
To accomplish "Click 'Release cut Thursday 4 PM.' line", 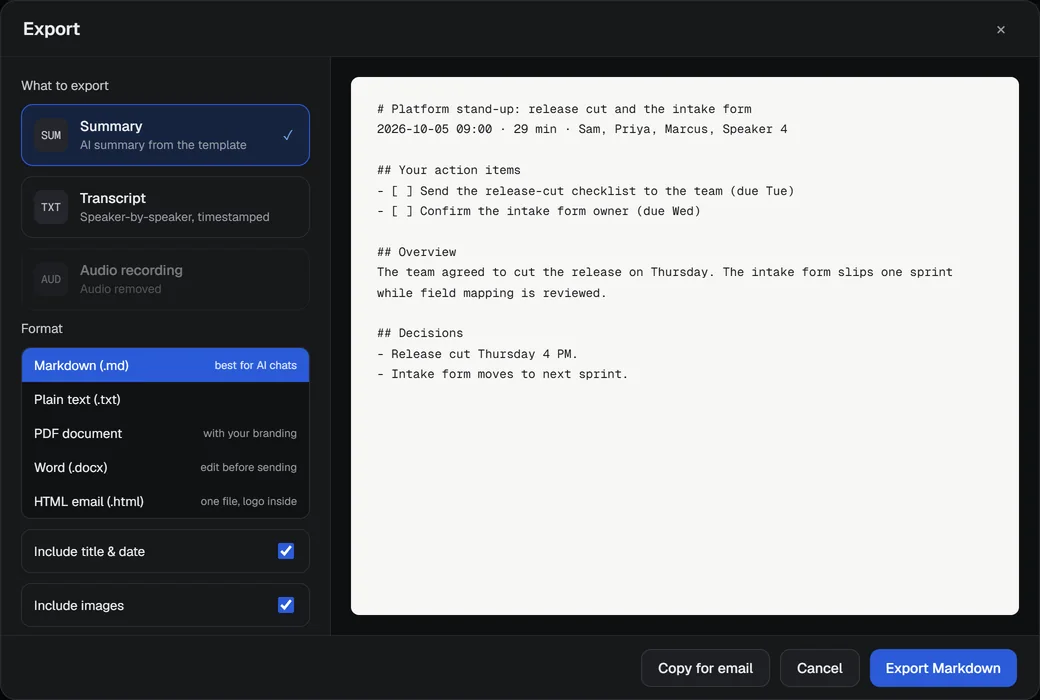I will (x=477, y=354).
